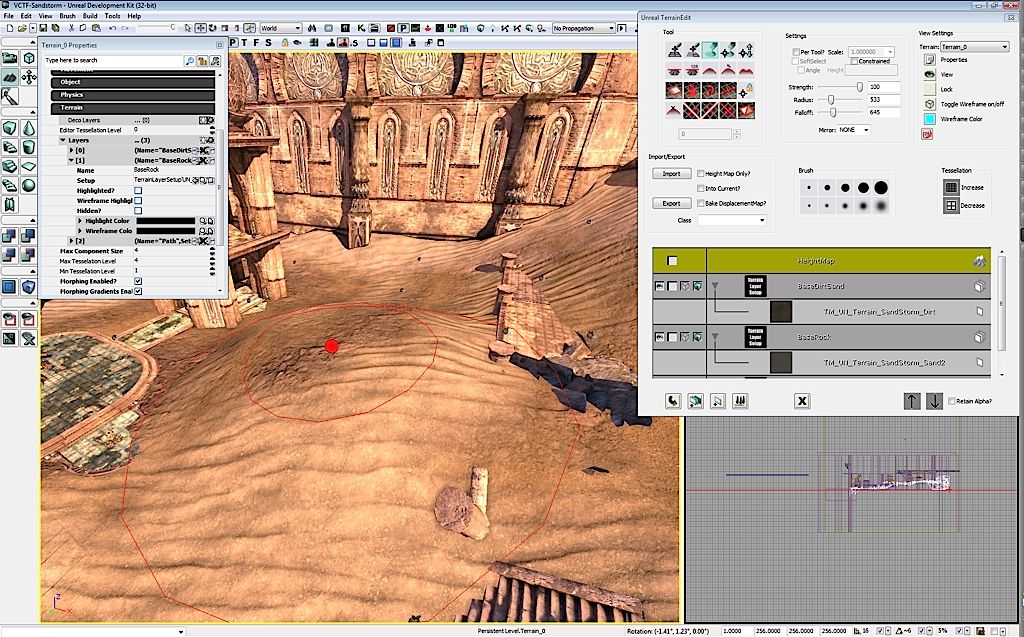Click the magnifier icon beside property search

pos(189,61)
